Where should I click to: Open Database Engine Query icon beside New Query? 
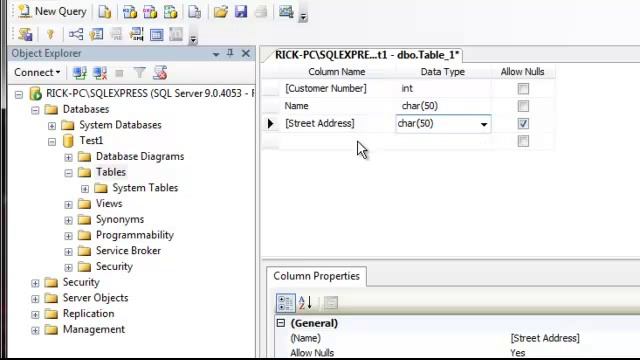pyautogui.click(x=105, y=12)
